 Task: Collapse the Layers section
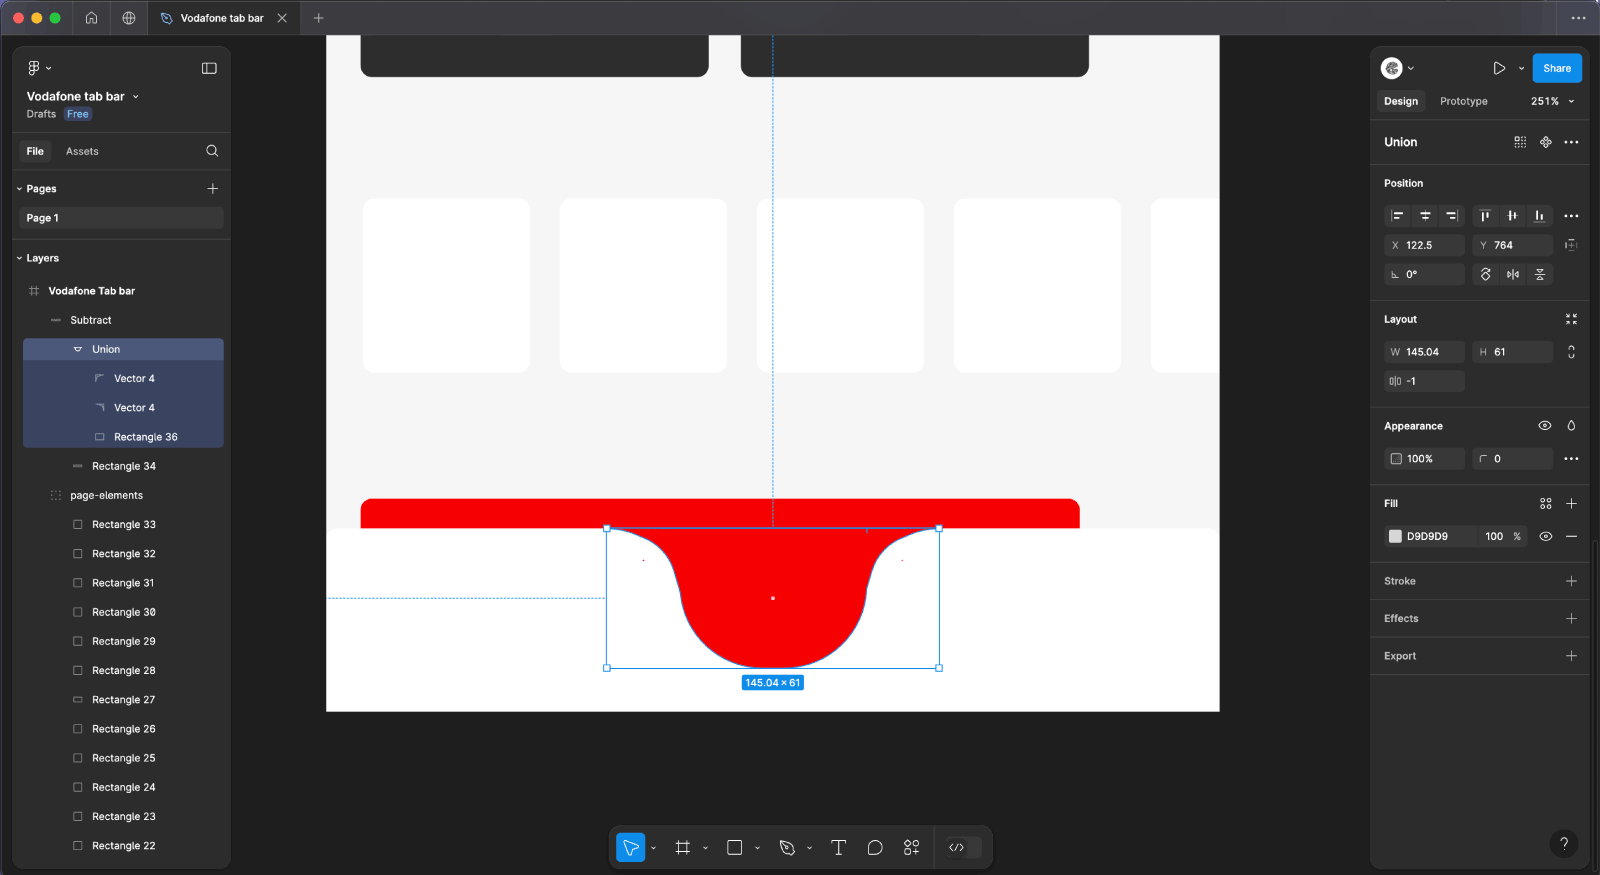click(x=19, y=258)
